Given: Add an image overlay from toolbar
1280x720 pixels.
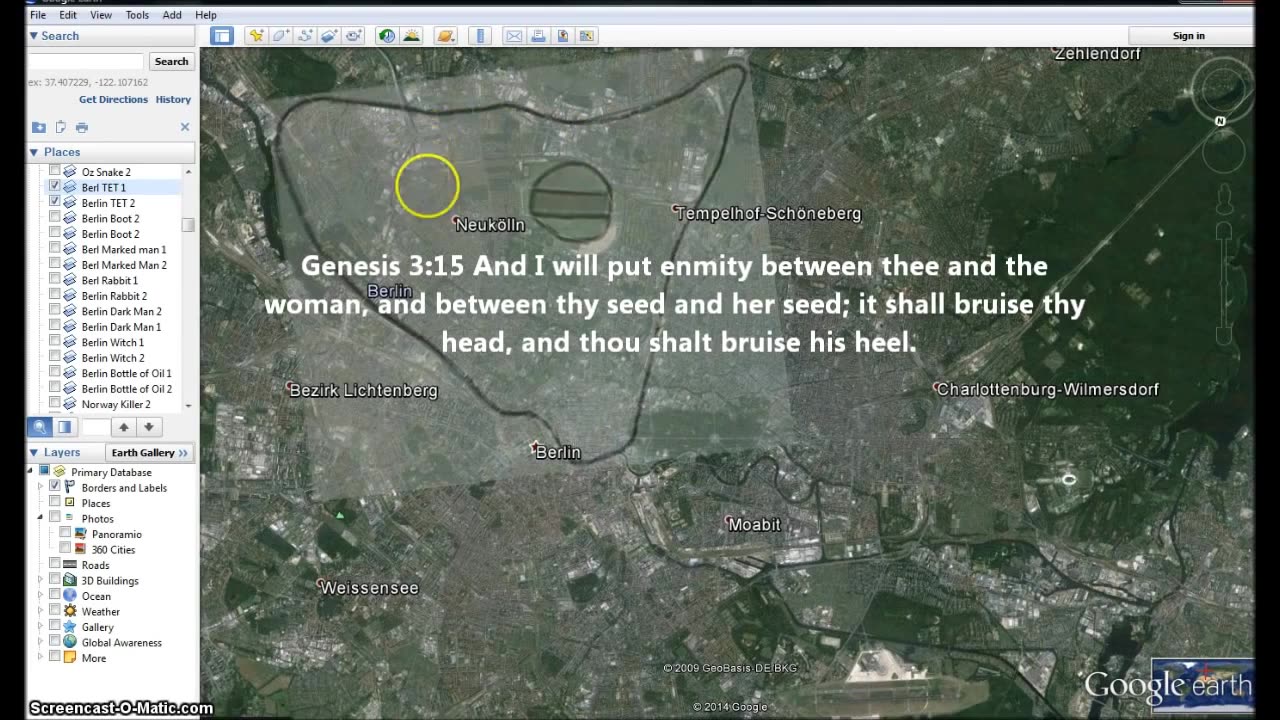Looking at the screenshot, I should coord(330,36).
